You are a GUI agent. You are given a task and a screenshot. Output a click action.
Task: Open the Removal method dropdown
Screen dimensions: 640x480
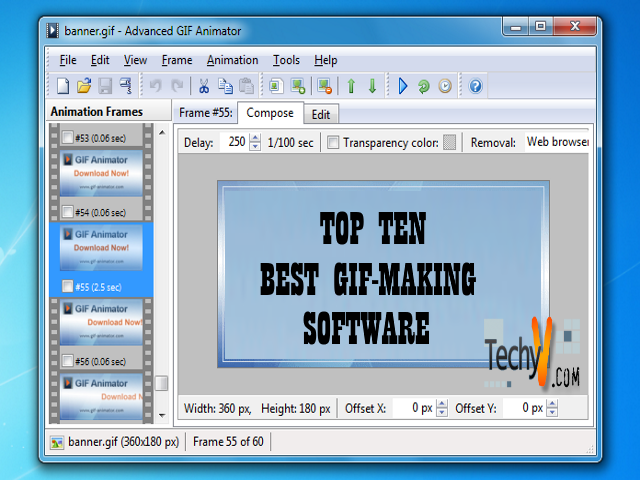coord(557,143)
